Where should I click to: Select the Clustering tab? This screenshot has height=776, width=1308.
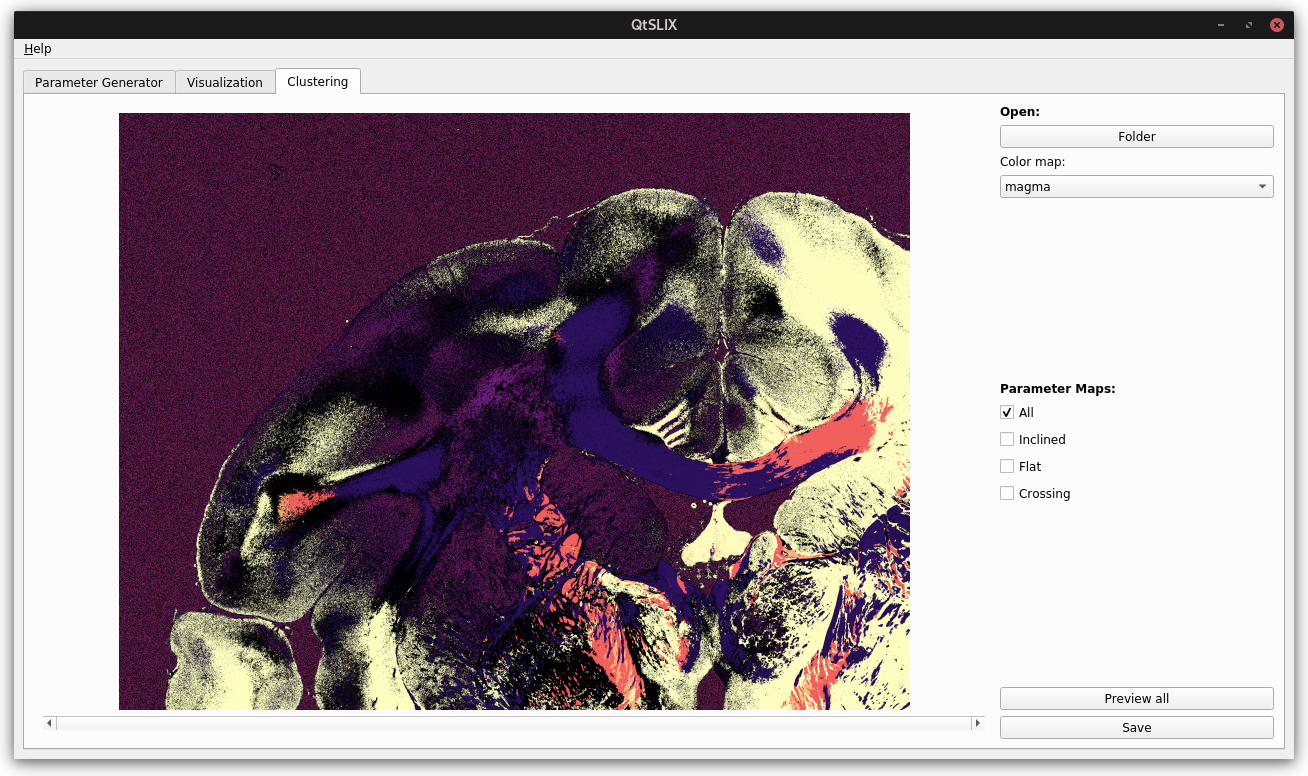[x=318, y=81]
